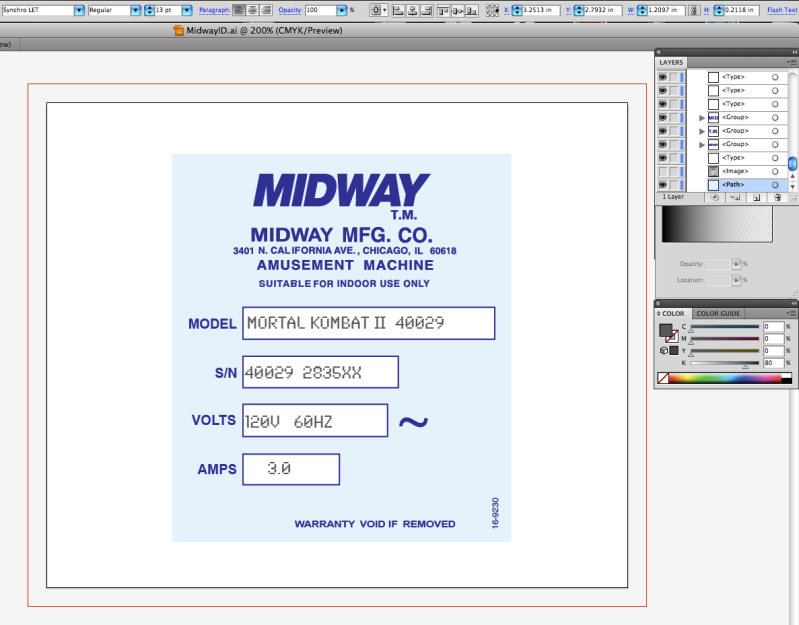This screenshot has width=799, height=625.
Task: Select the Layers panel tab
Action: coord(671,62)
